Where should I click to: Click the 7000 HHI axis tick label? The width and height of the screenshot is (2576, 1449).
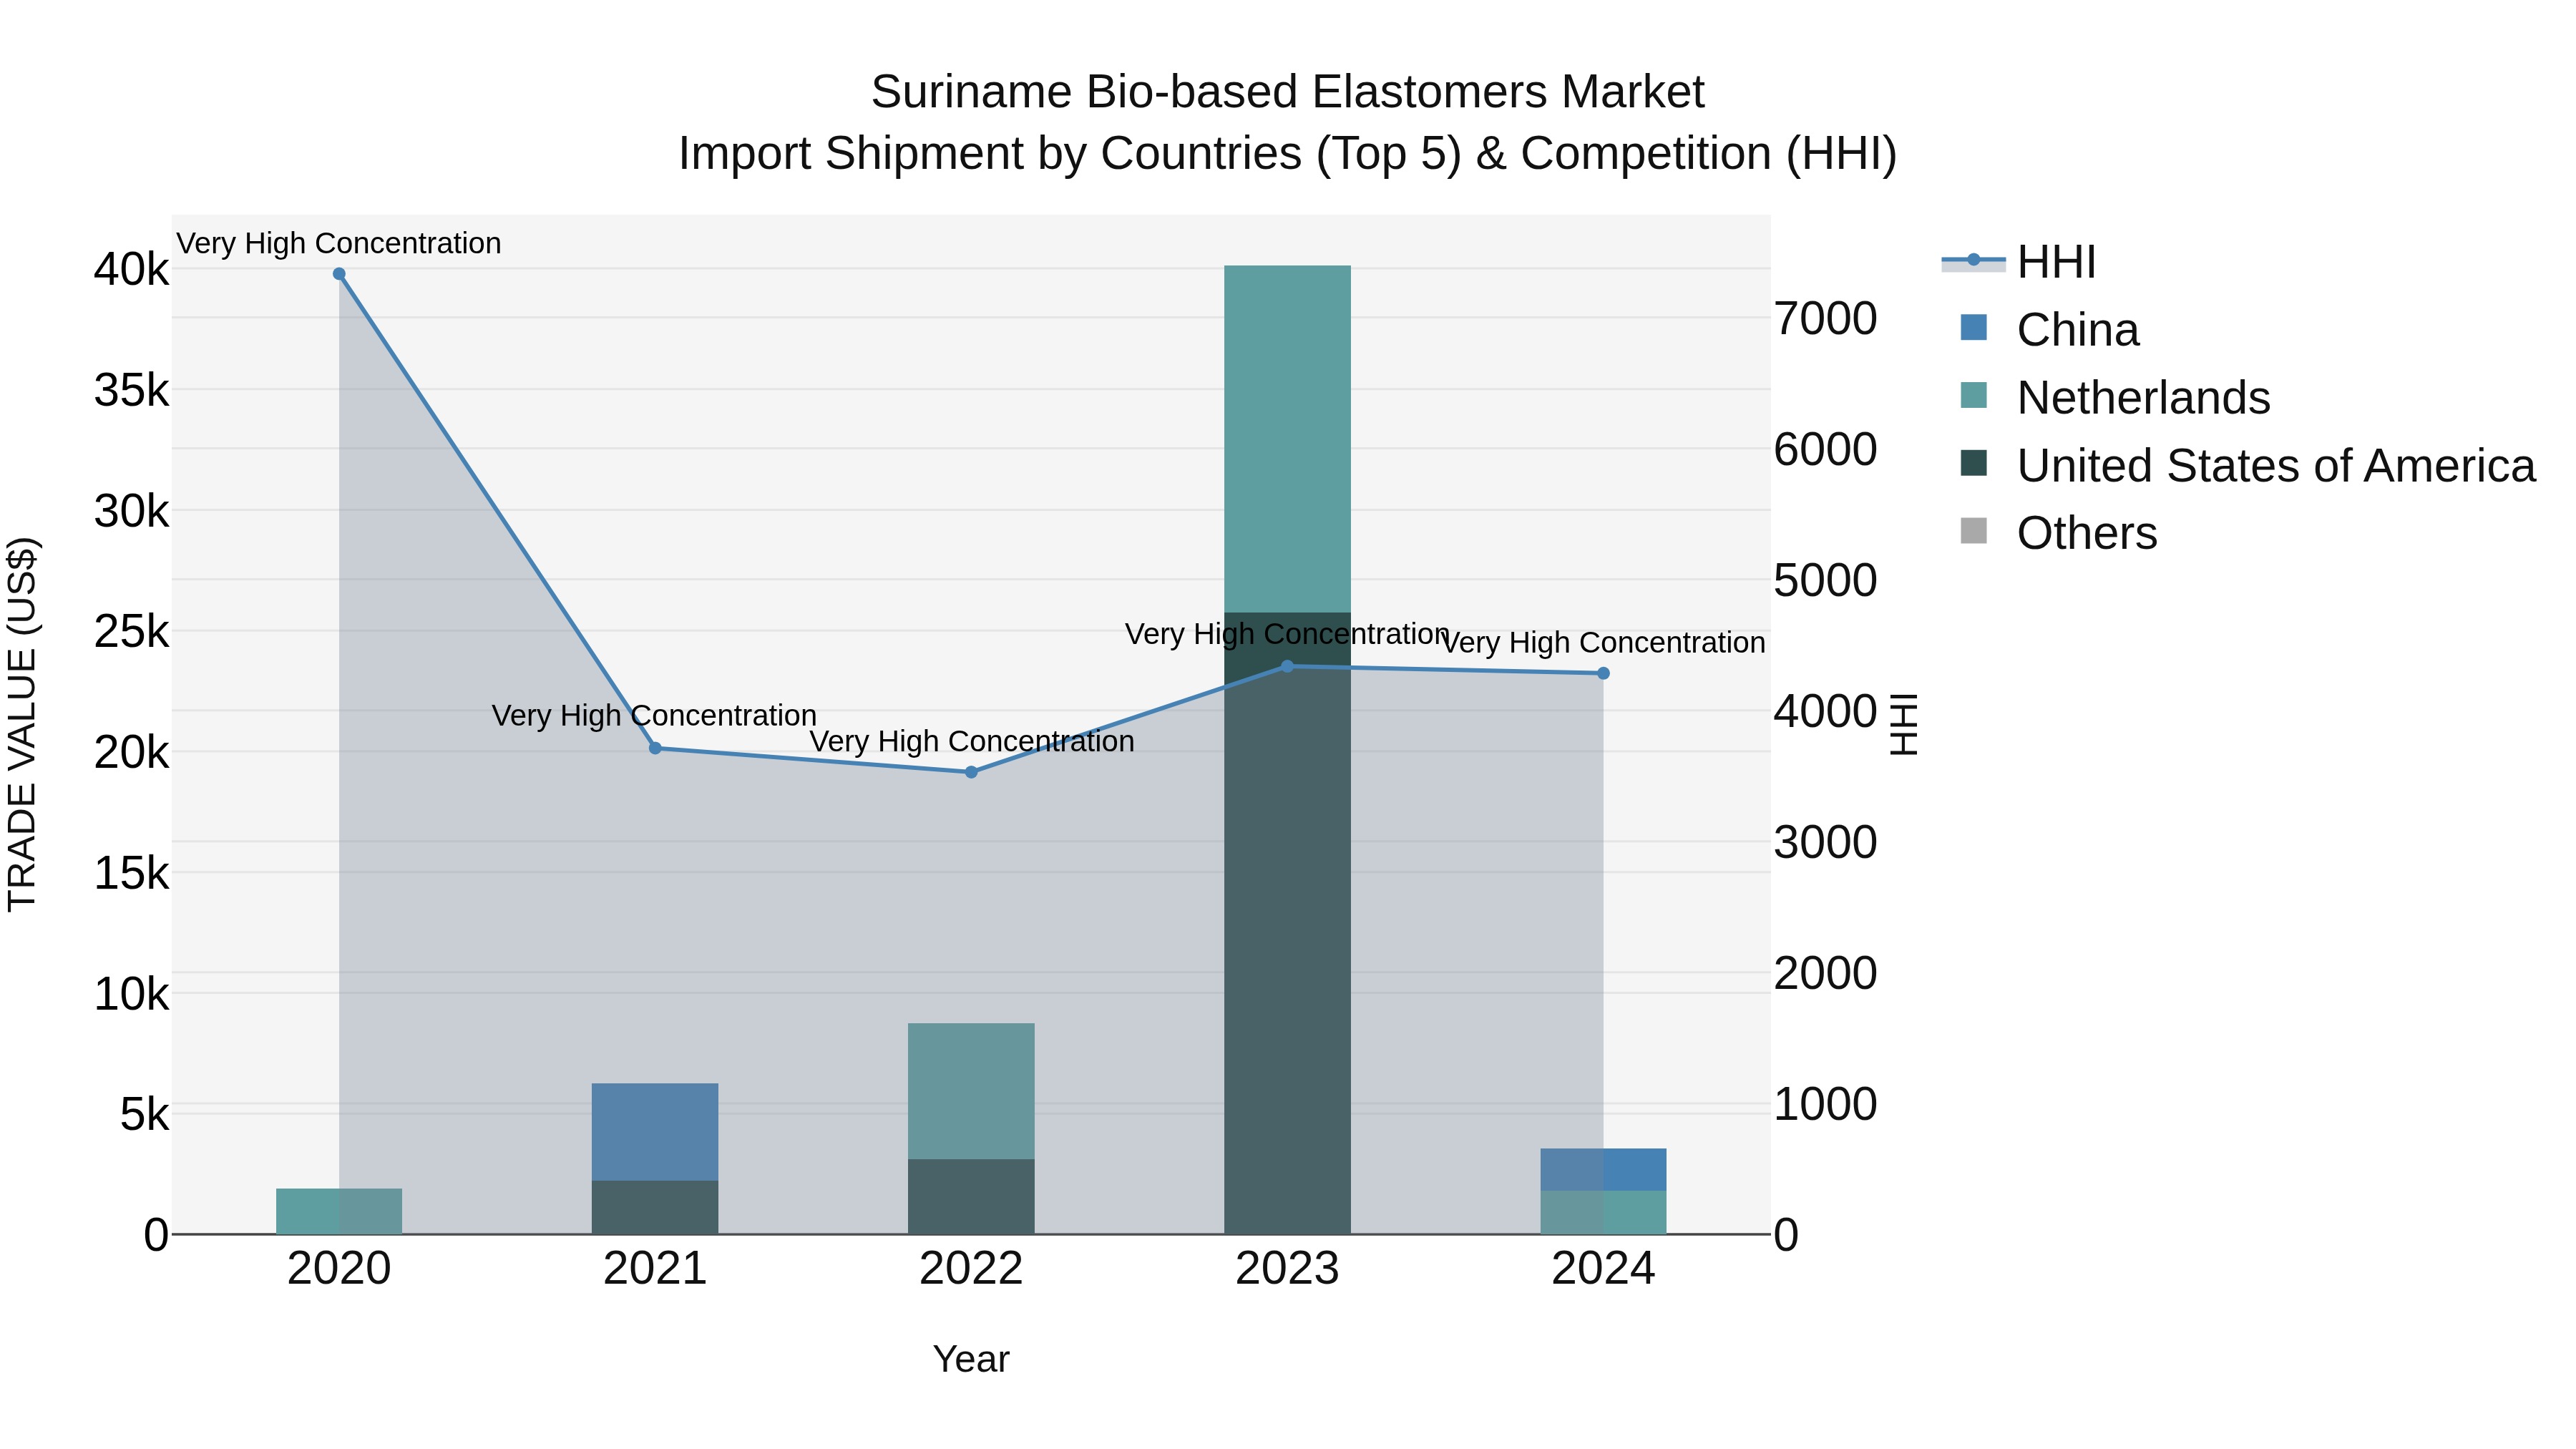pos(1826,319)
